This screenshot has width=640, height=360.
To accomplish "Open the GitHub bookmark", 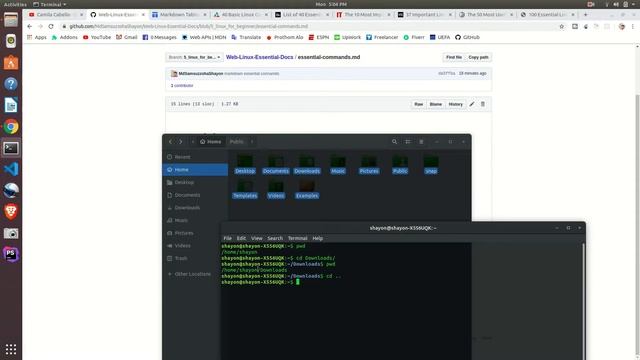I will tap(467, 37).
